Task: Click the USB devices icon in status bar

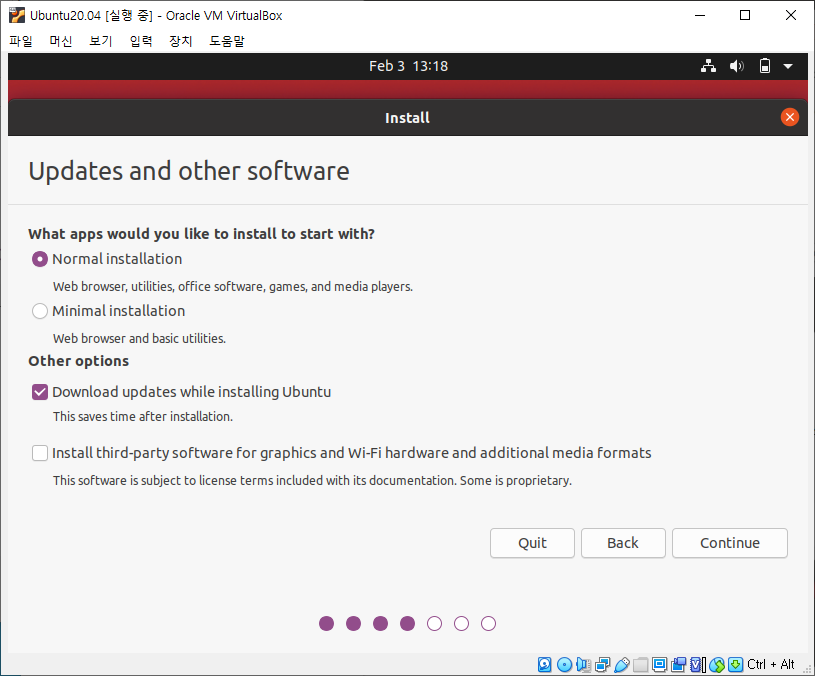Action: [622, 665]
